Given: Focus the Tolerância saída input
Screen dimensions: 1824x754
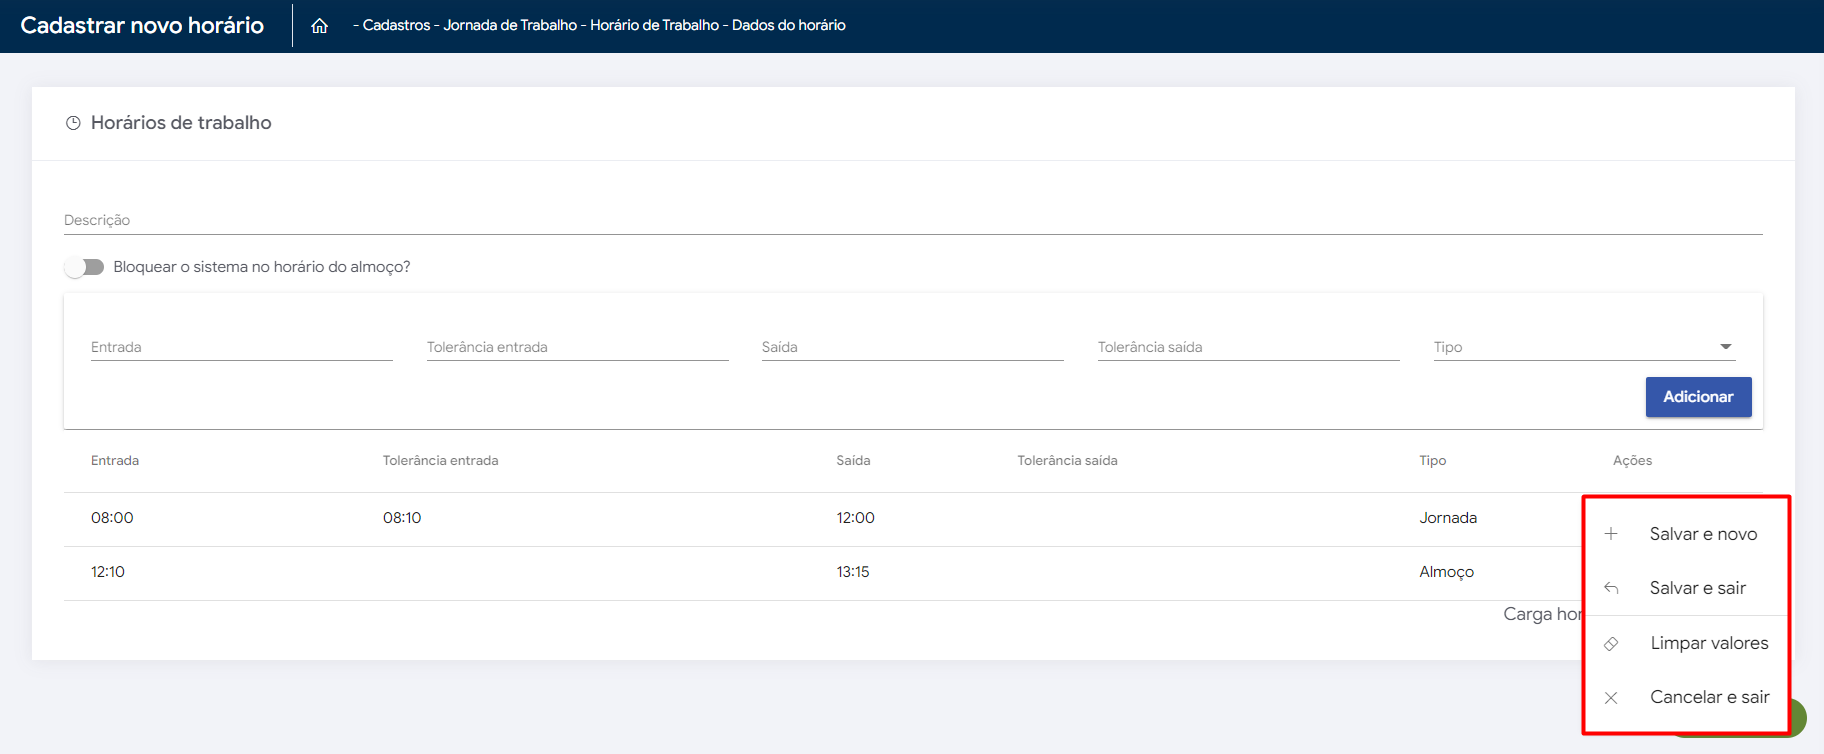Looking at the screenshot, I should pyautogui.click(x=1248, y=347).
